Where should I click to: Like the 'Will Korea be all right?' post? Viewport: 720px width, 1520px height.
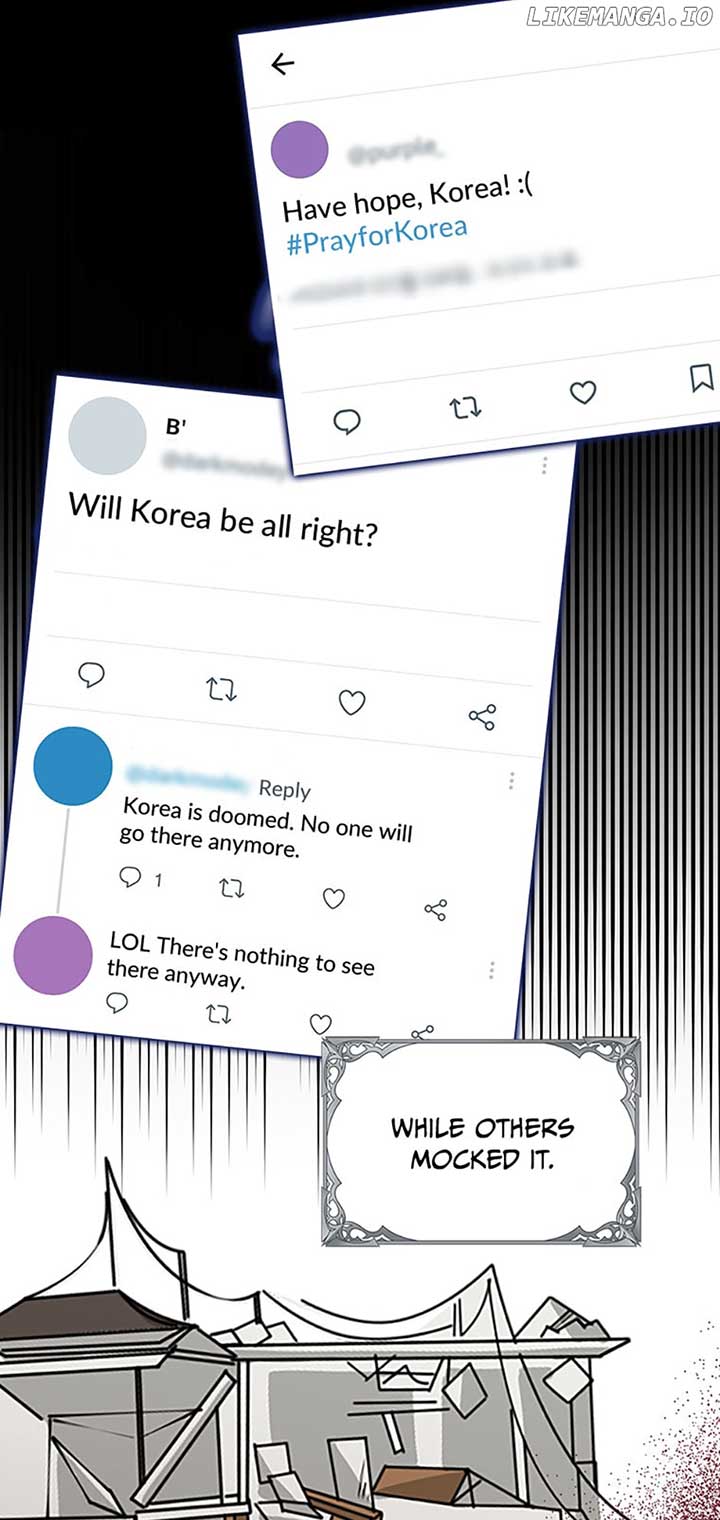point(351,703)
